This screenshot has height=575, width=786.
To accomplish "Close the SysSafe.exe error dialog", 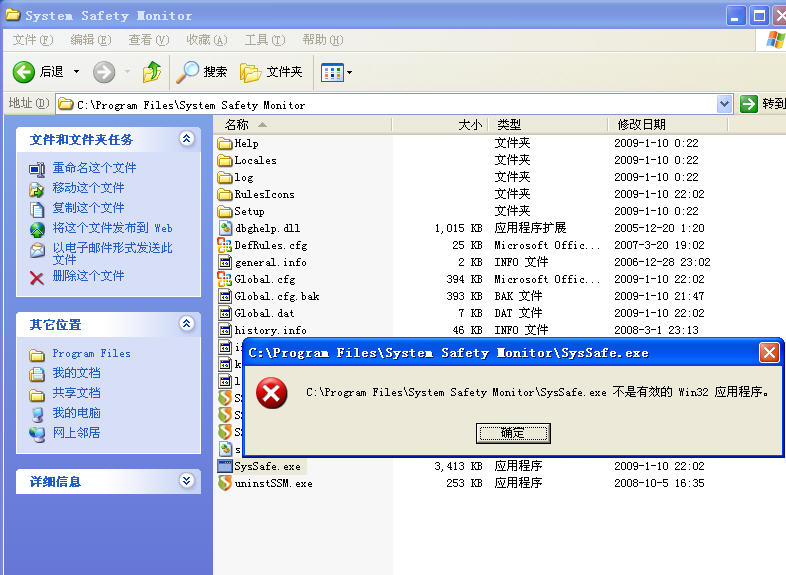I will [x=768, y=352].
